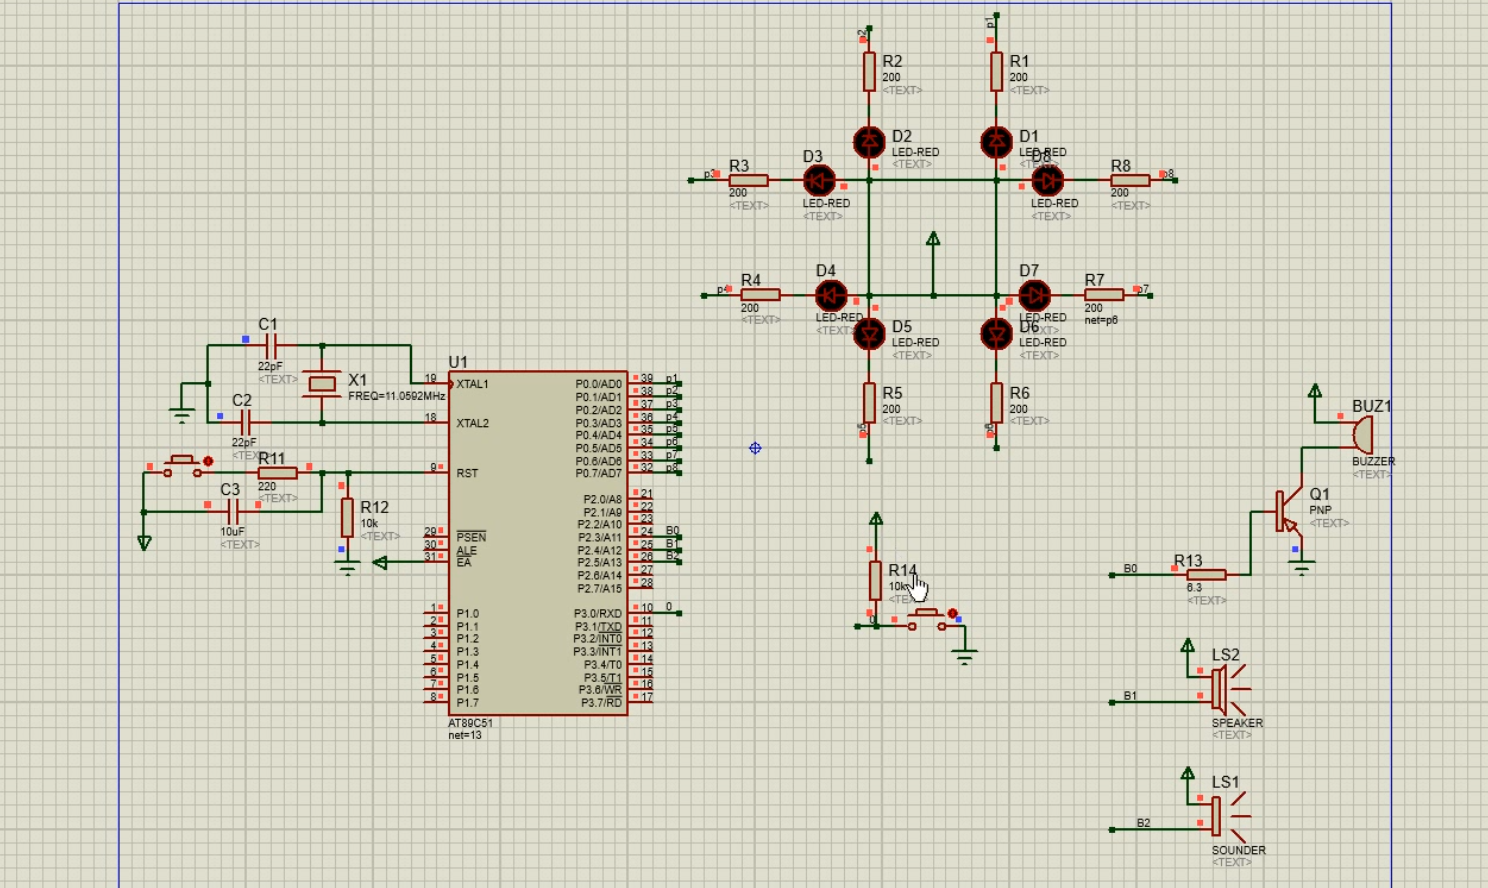Select resistor R11 symbol
This screenshot has width=1488, height=888.
coord(277,473)
